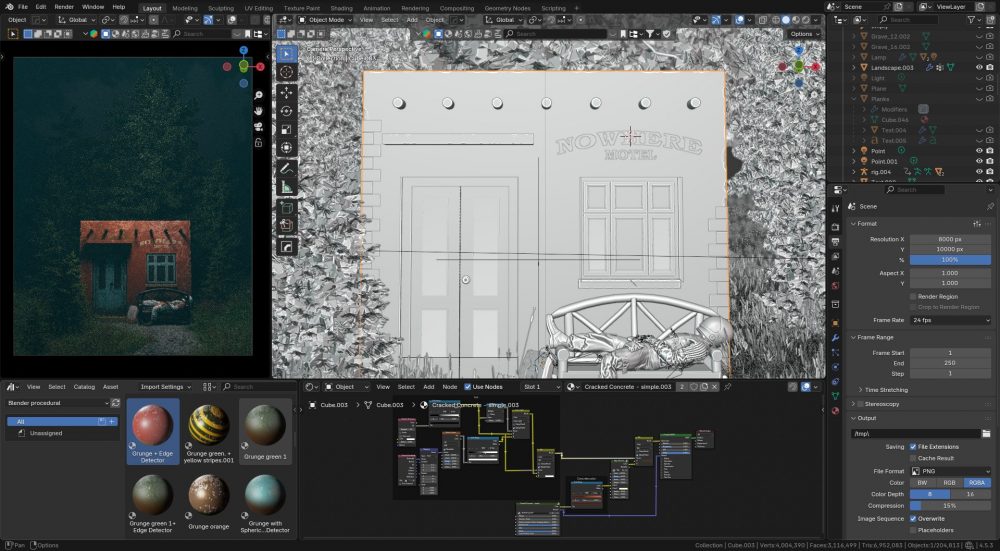Activate the Select Box tool
The height and width of the screenshot is (551, 1000).
tap(286, 54)
